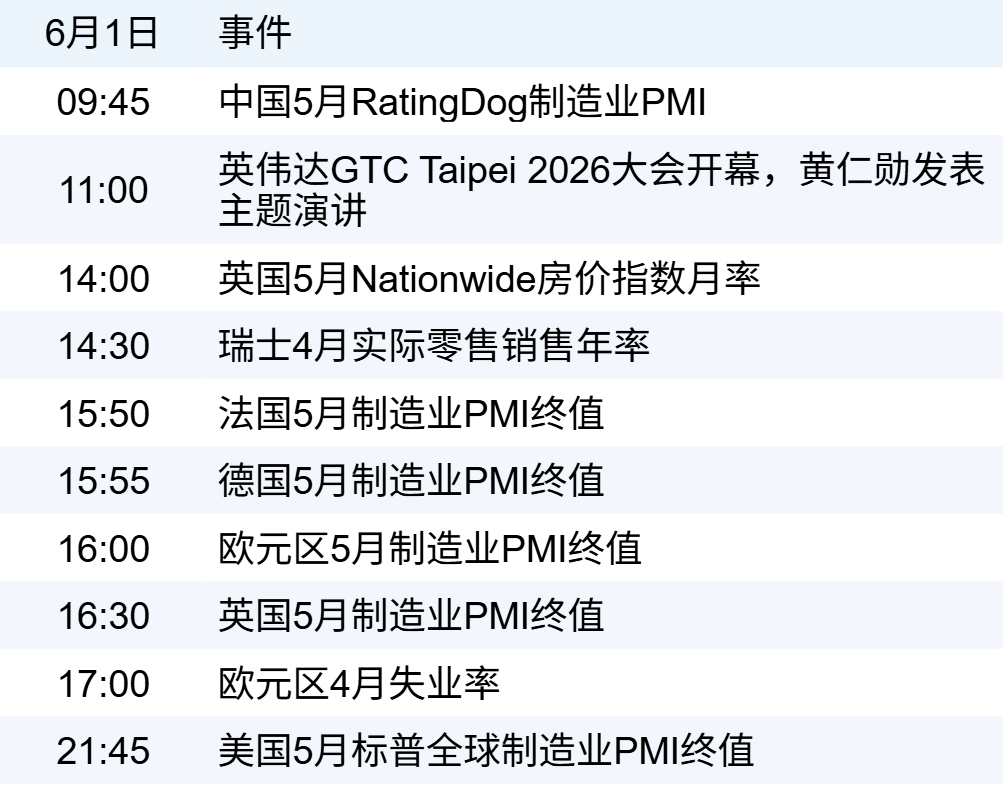Image resolution: width=1003 pixels, height=785 pixels.
Task: Select the 16:00 time cell
Action: point(103,548)
